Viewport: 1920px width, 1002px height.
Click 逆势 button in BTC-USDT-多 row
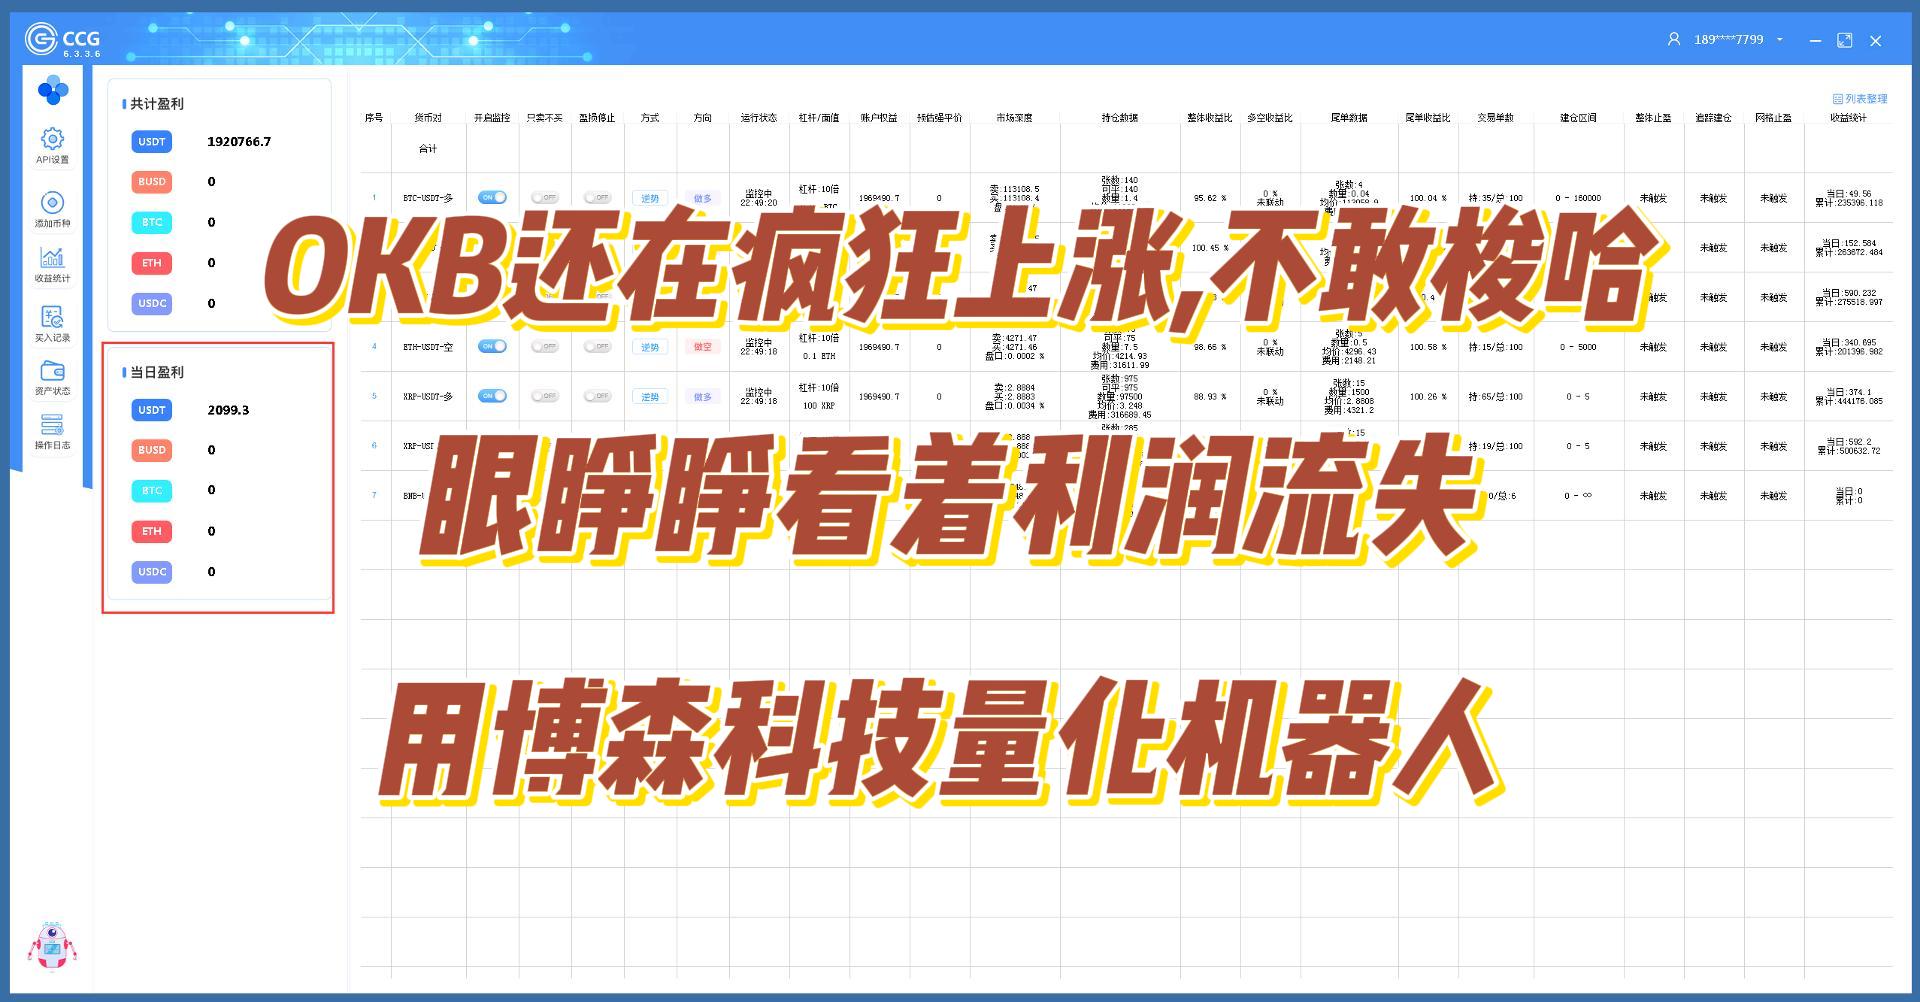click(x=650, y=198)
